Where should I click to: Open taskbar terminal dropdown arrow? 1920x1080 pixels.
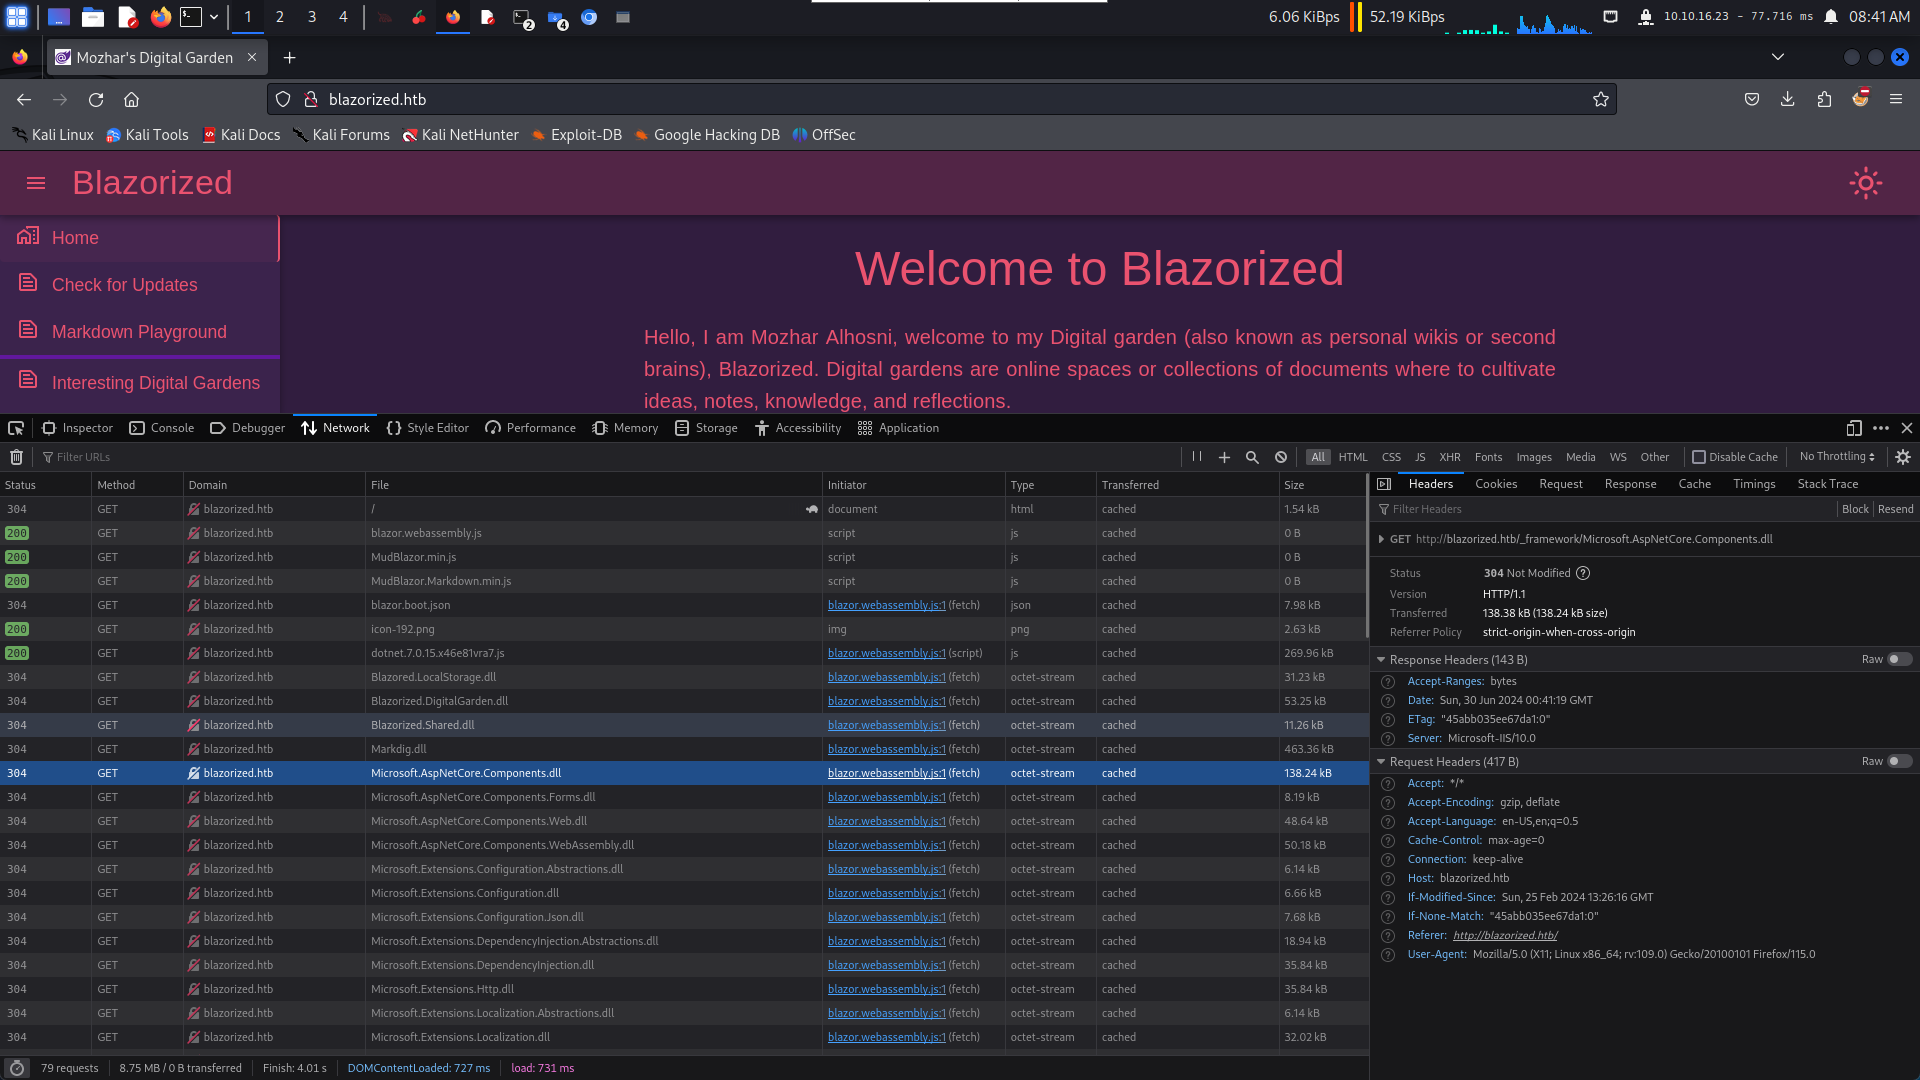point(214,17)
